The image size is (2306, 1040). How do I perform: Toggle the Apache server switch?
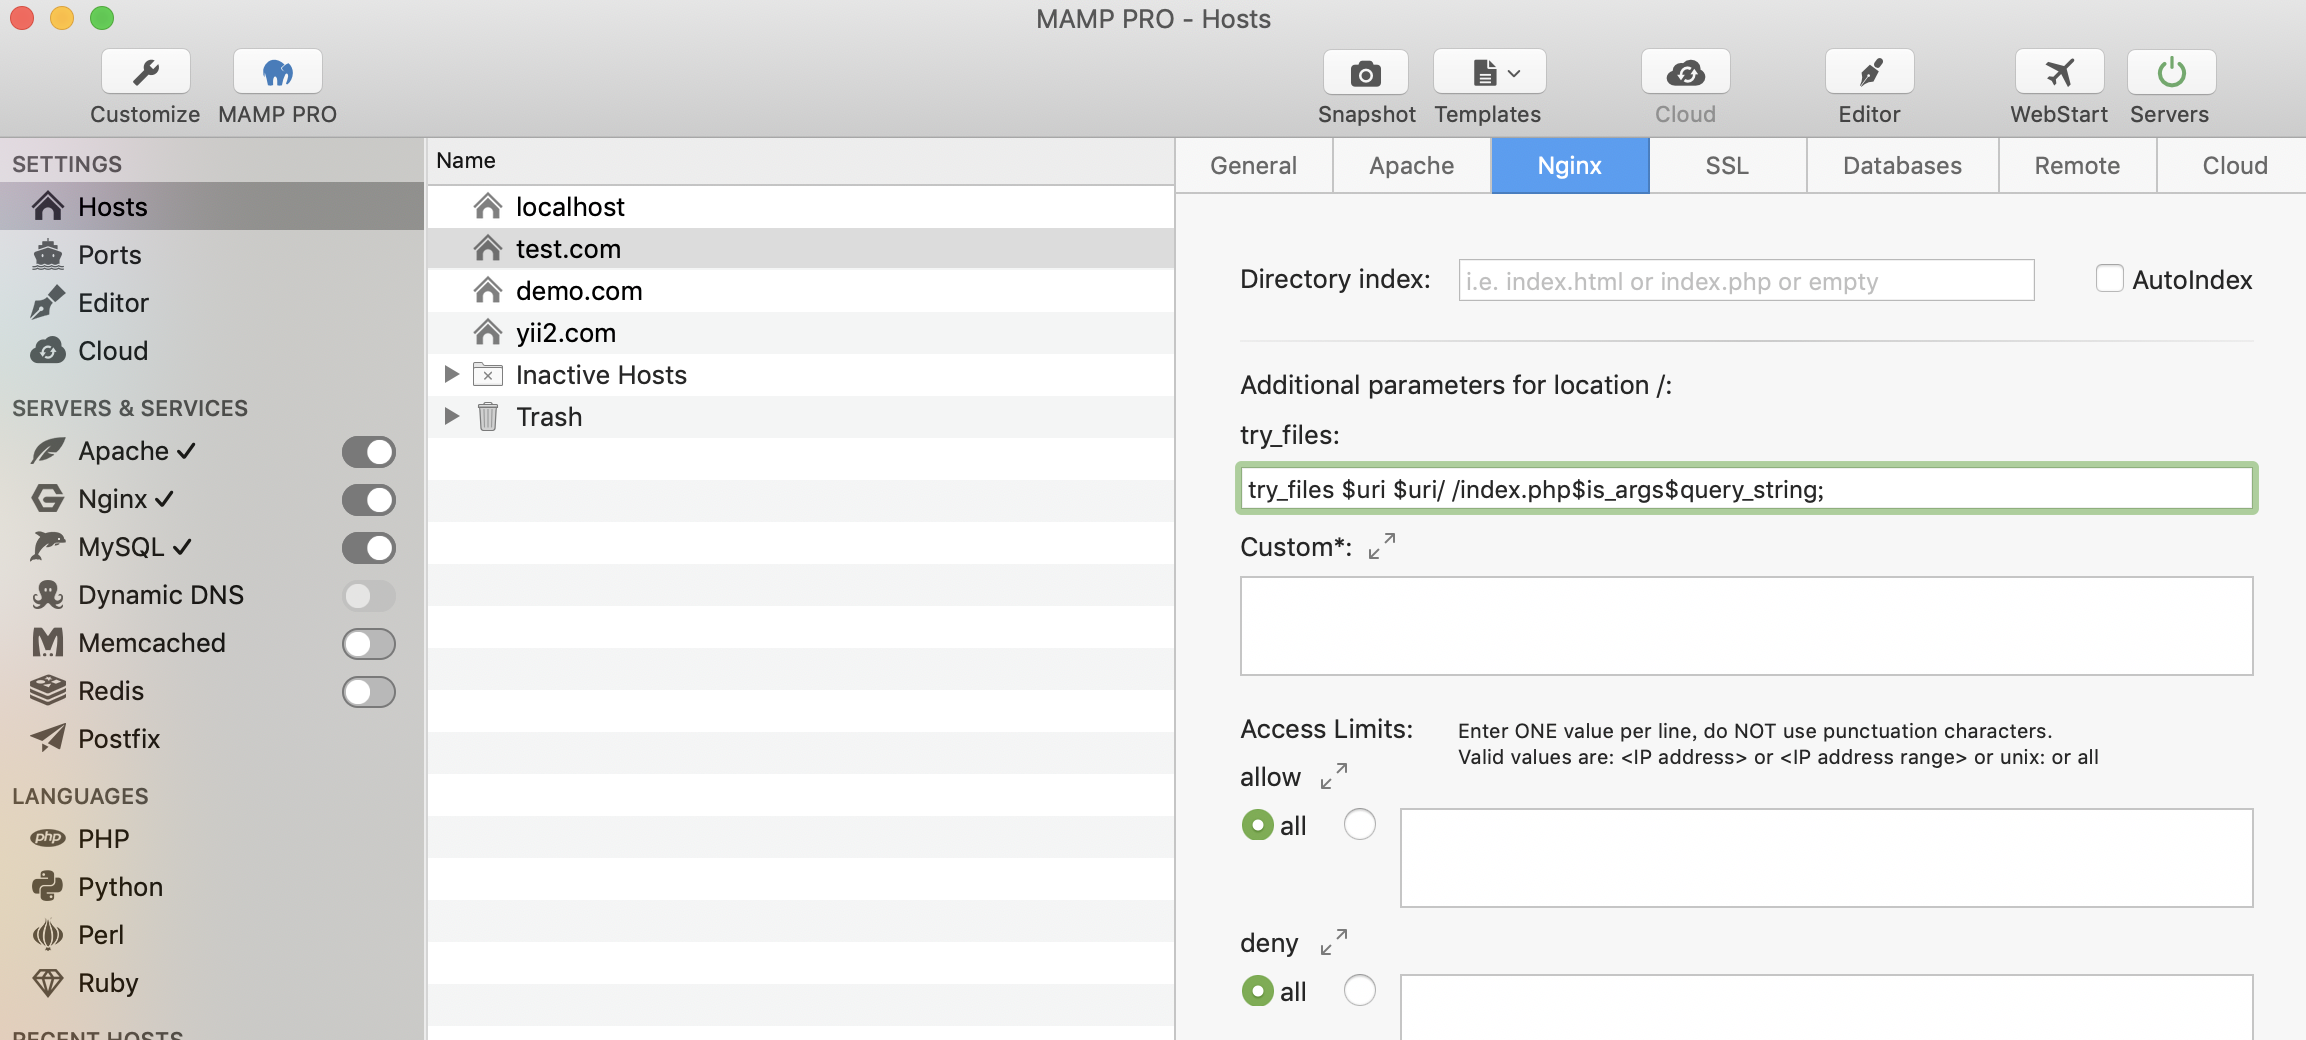pos(369,452)
